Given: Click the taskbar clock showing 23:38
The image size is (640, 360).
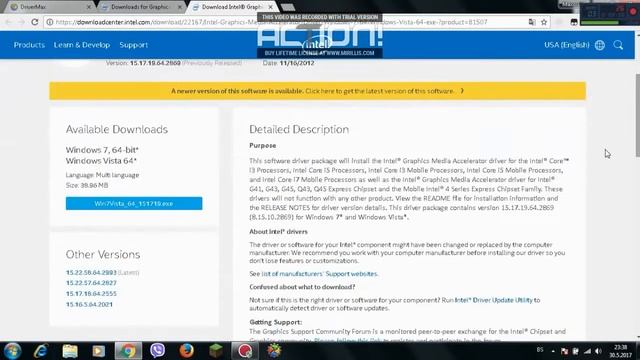Looking at the screenshot, I should click(620, 351).
